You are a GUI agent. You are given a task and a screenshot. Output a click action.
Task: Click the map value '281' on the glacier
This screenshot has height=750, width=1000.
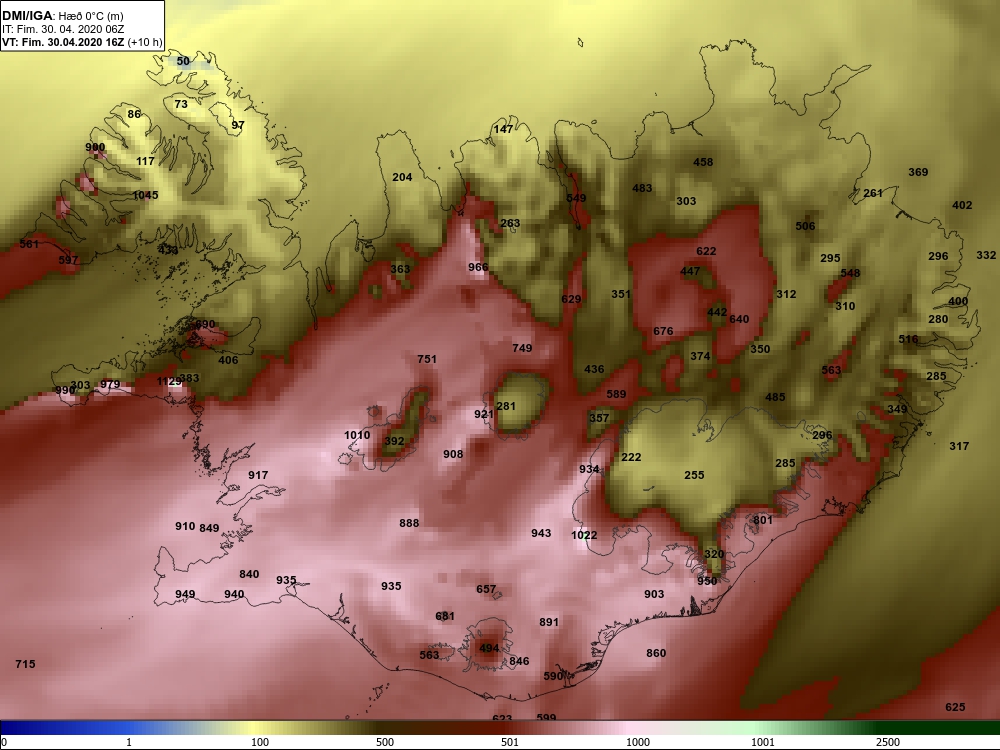[506, 406]
